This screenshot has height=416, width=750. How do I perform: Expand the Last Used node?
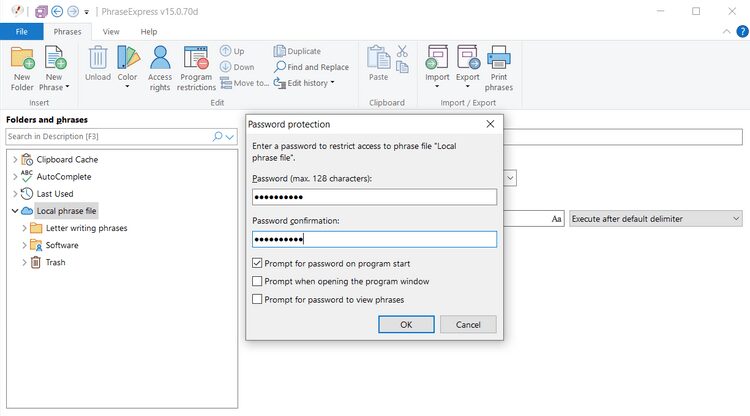pos(15,194)
